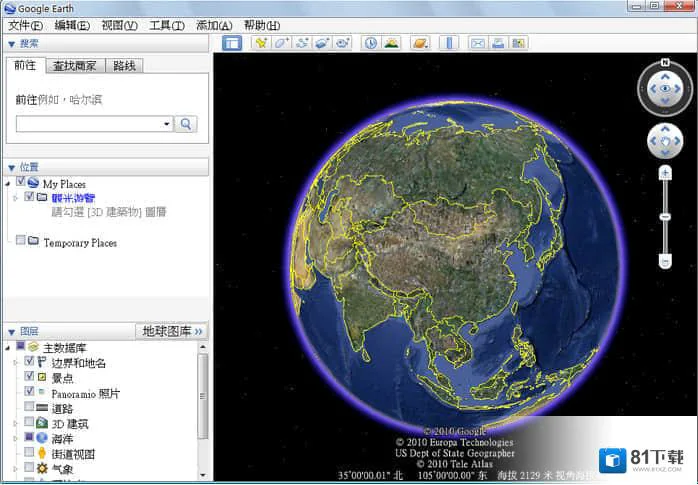
Task: Toggle the My Places checkbox
Action: (x=20, y=181)
